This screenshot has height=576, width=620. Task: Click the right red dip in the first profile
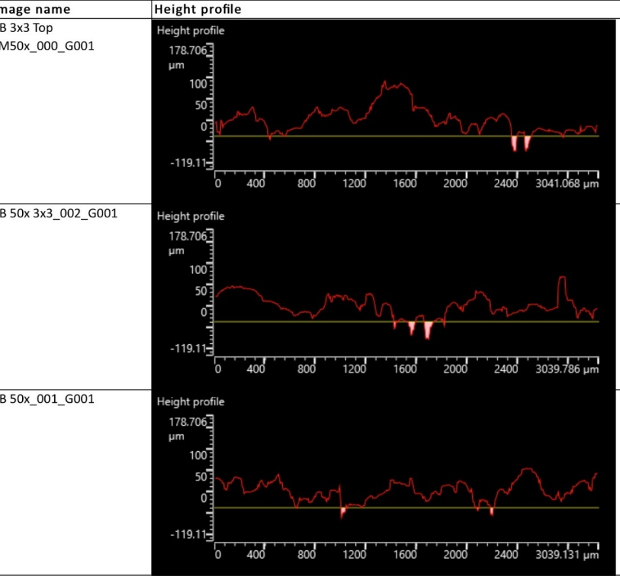[x=527, y=144]
